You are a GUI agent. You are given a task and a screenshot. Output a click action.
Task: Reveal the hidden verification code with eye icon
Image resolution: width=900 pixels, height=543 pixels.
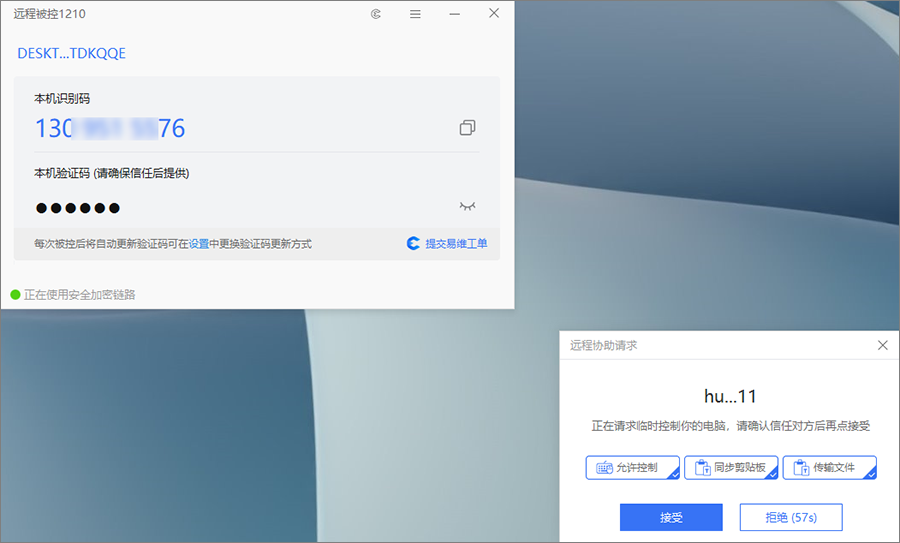[467, 206]
